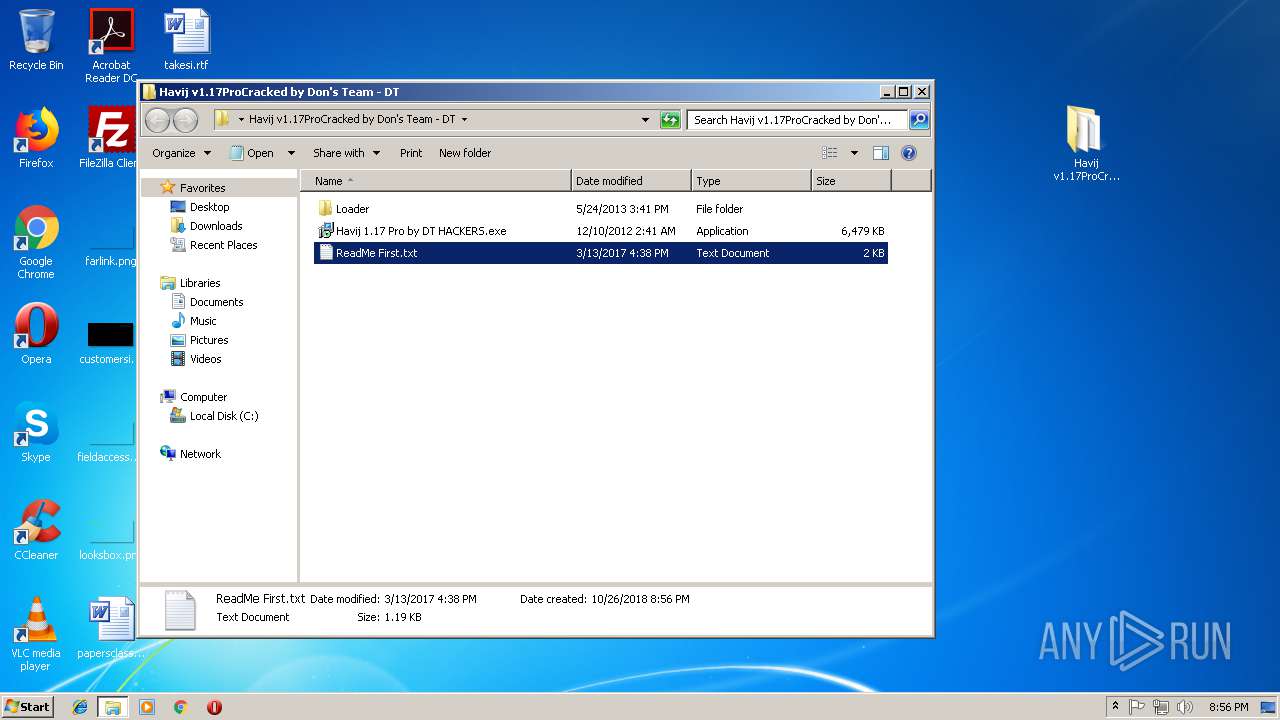
Task: Click New folder toolbar button
Action: tap(465, 153)
